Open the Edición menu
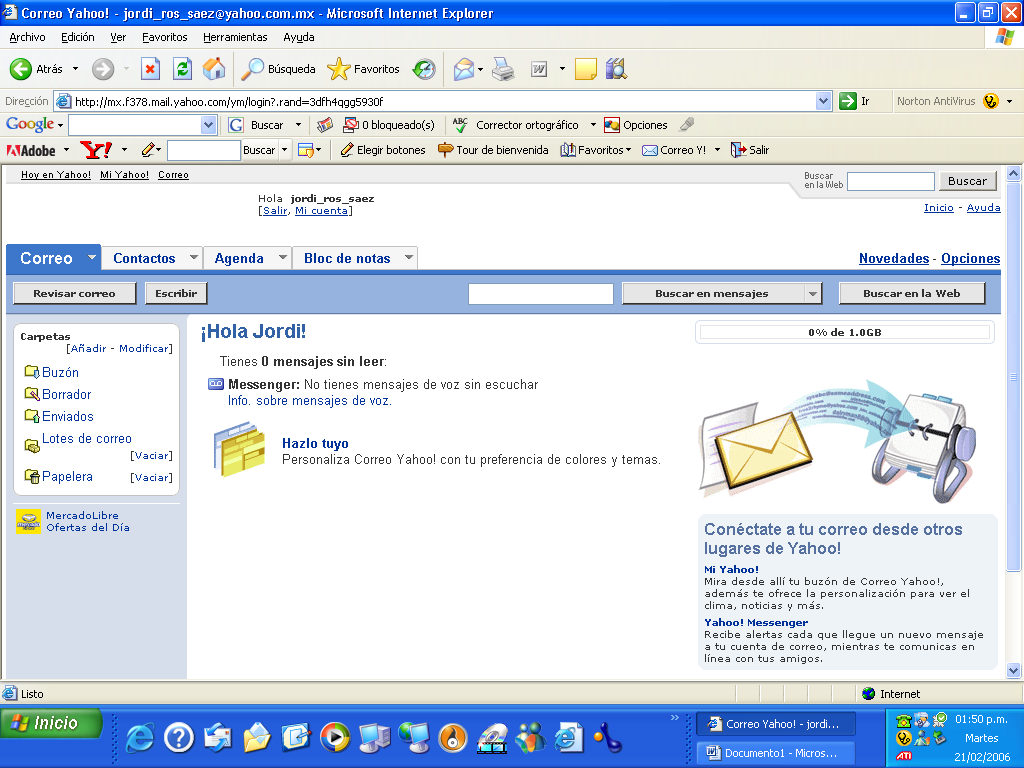The image size is (1024, 768). click(x=78, y=37)
